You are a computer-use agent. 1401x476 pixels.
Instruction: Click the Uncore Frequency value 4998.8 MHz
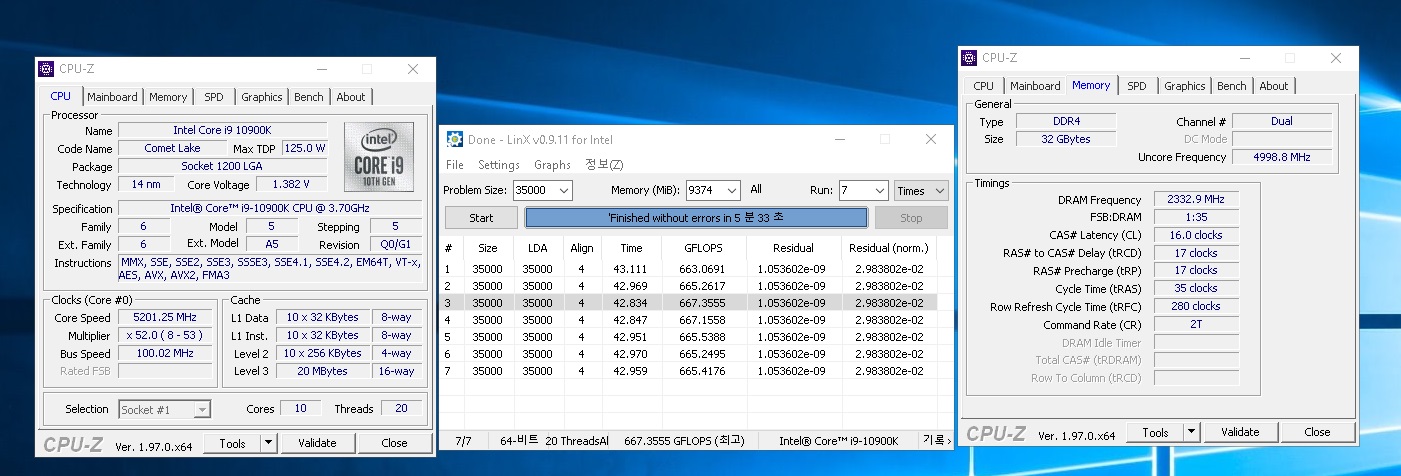(x=1281, y=158)
